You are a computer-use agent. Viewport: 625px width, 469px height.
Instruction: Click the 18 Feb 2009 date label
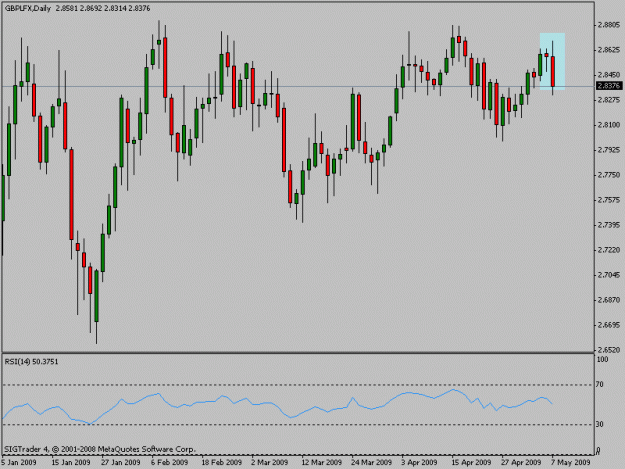click(221, 463)
